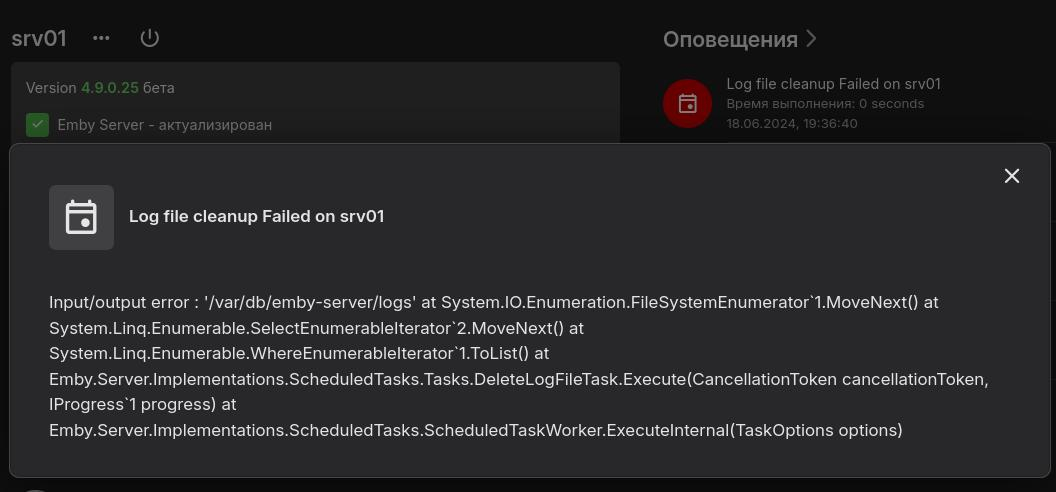Open the three-dots menu next to srv01

(x=101, y=38)
